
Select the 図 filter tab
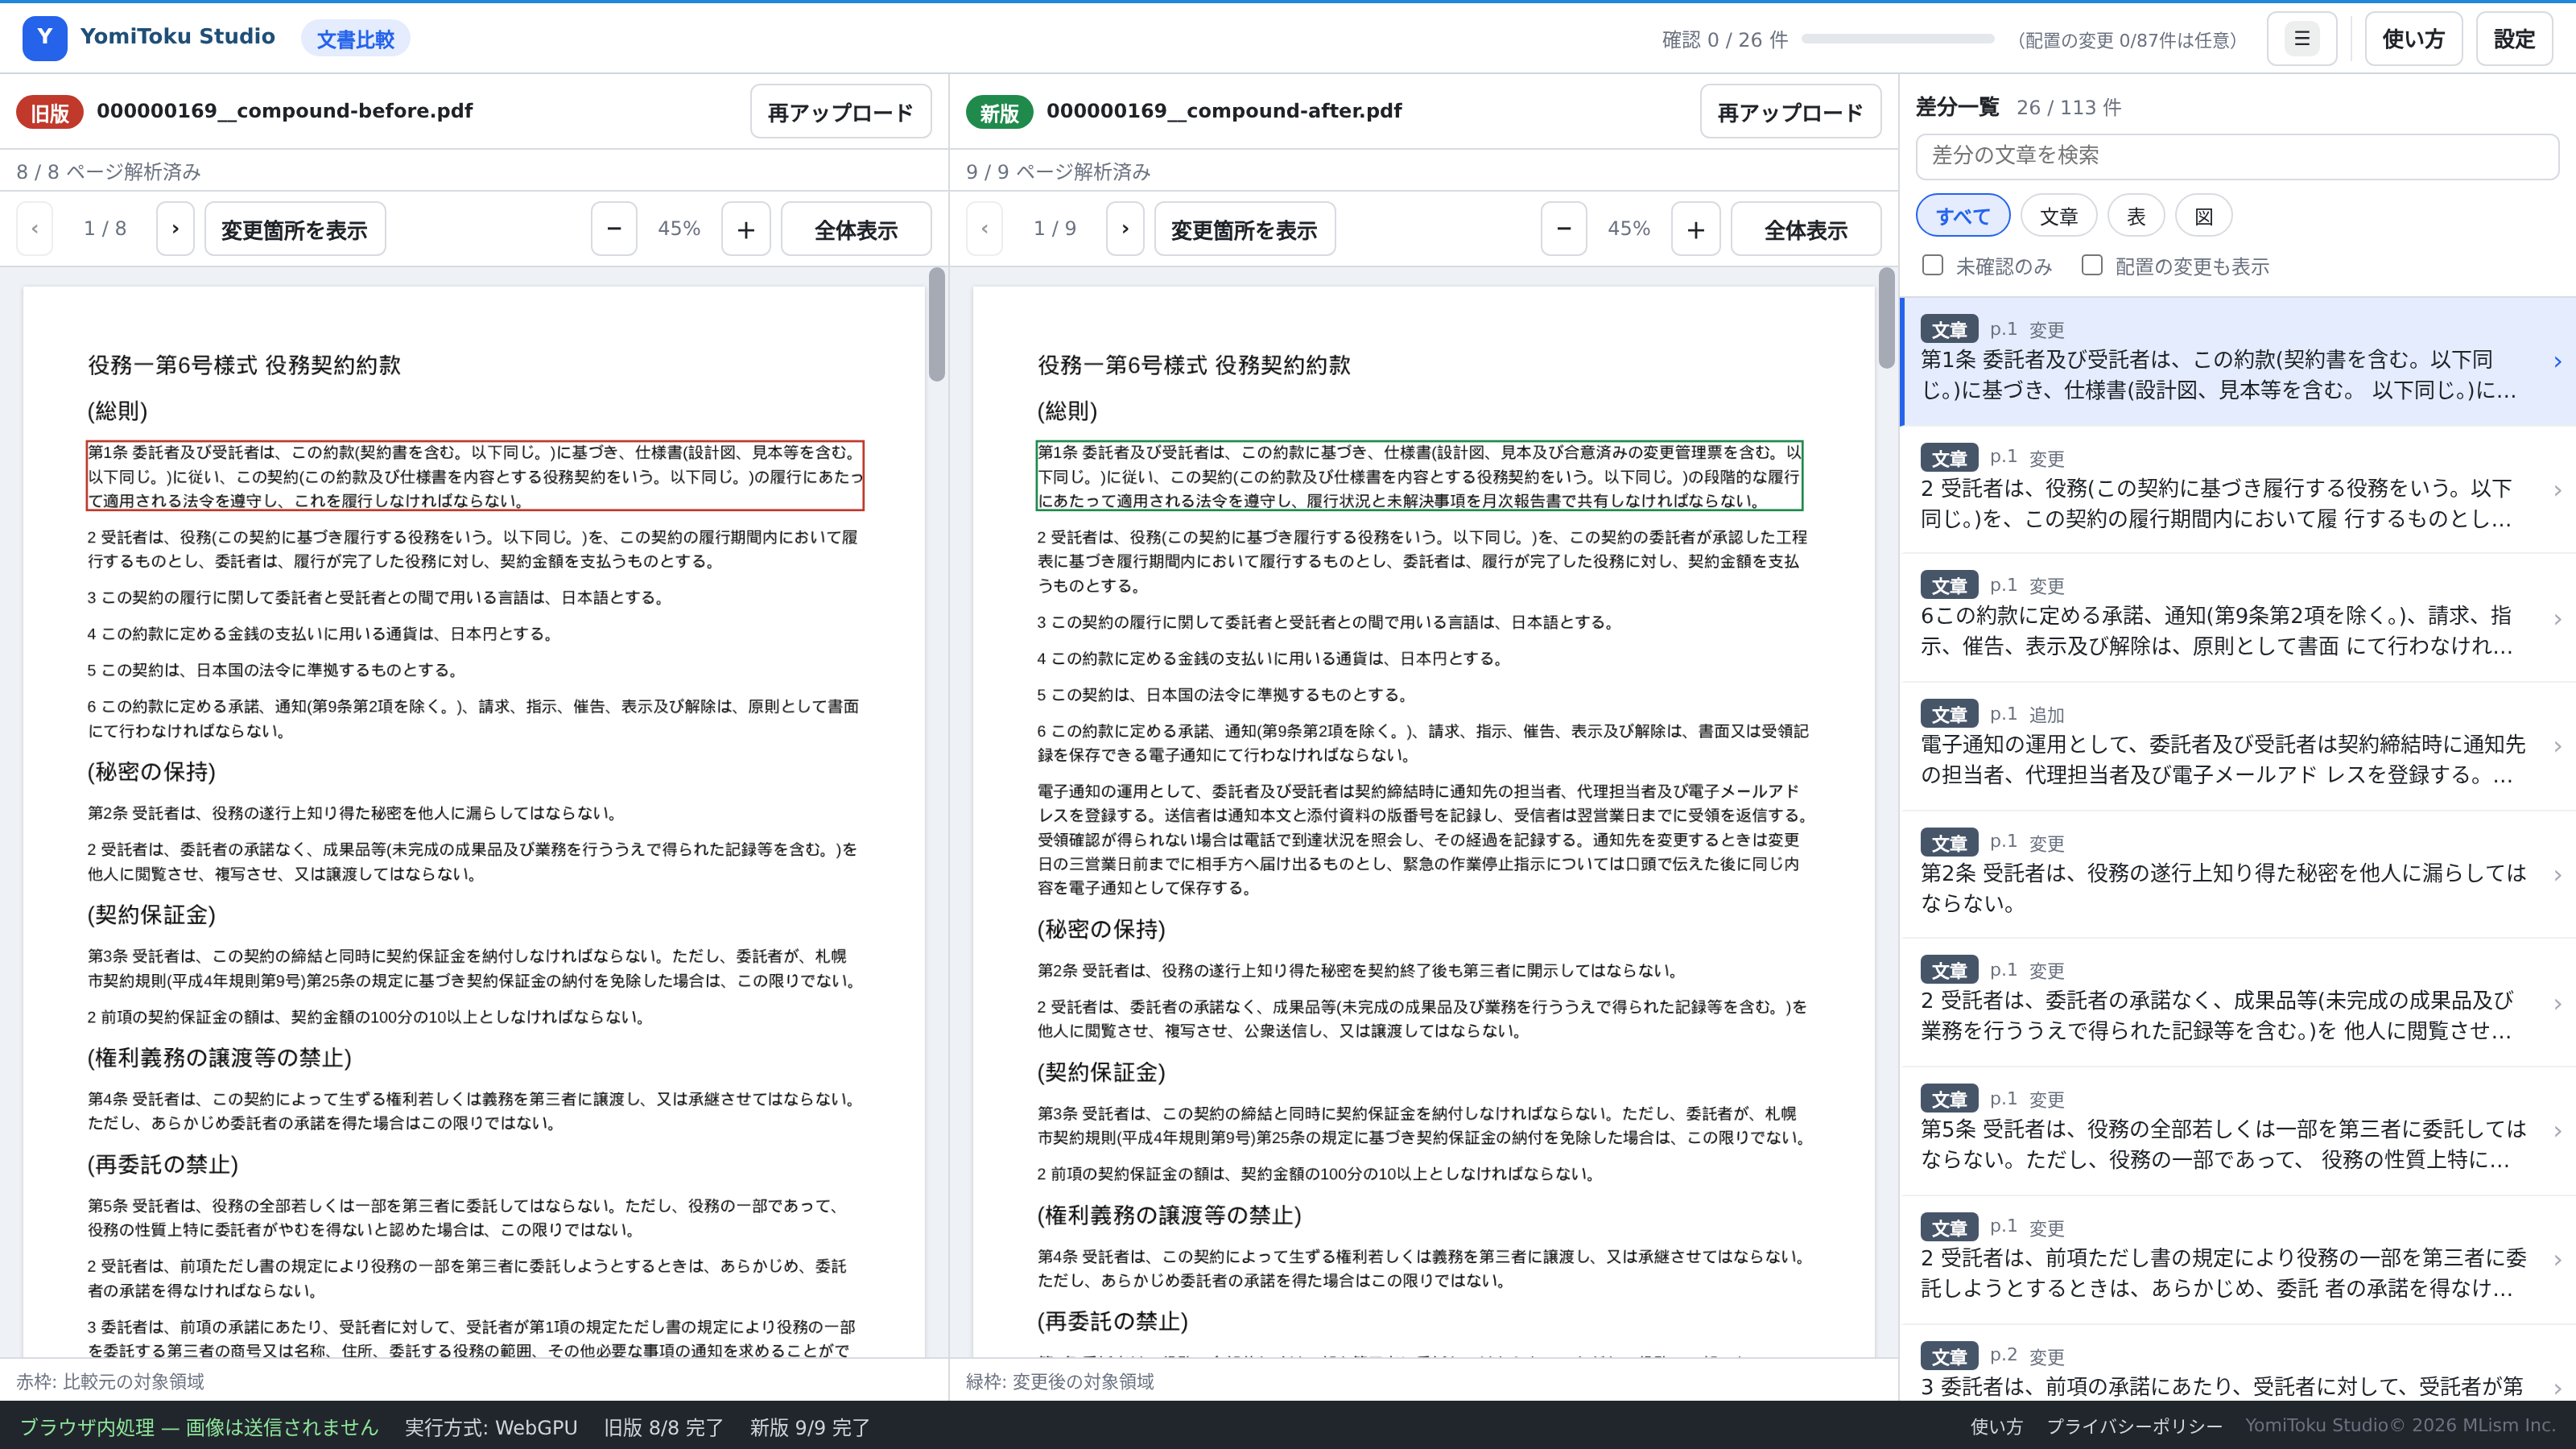click(2204, 216)
